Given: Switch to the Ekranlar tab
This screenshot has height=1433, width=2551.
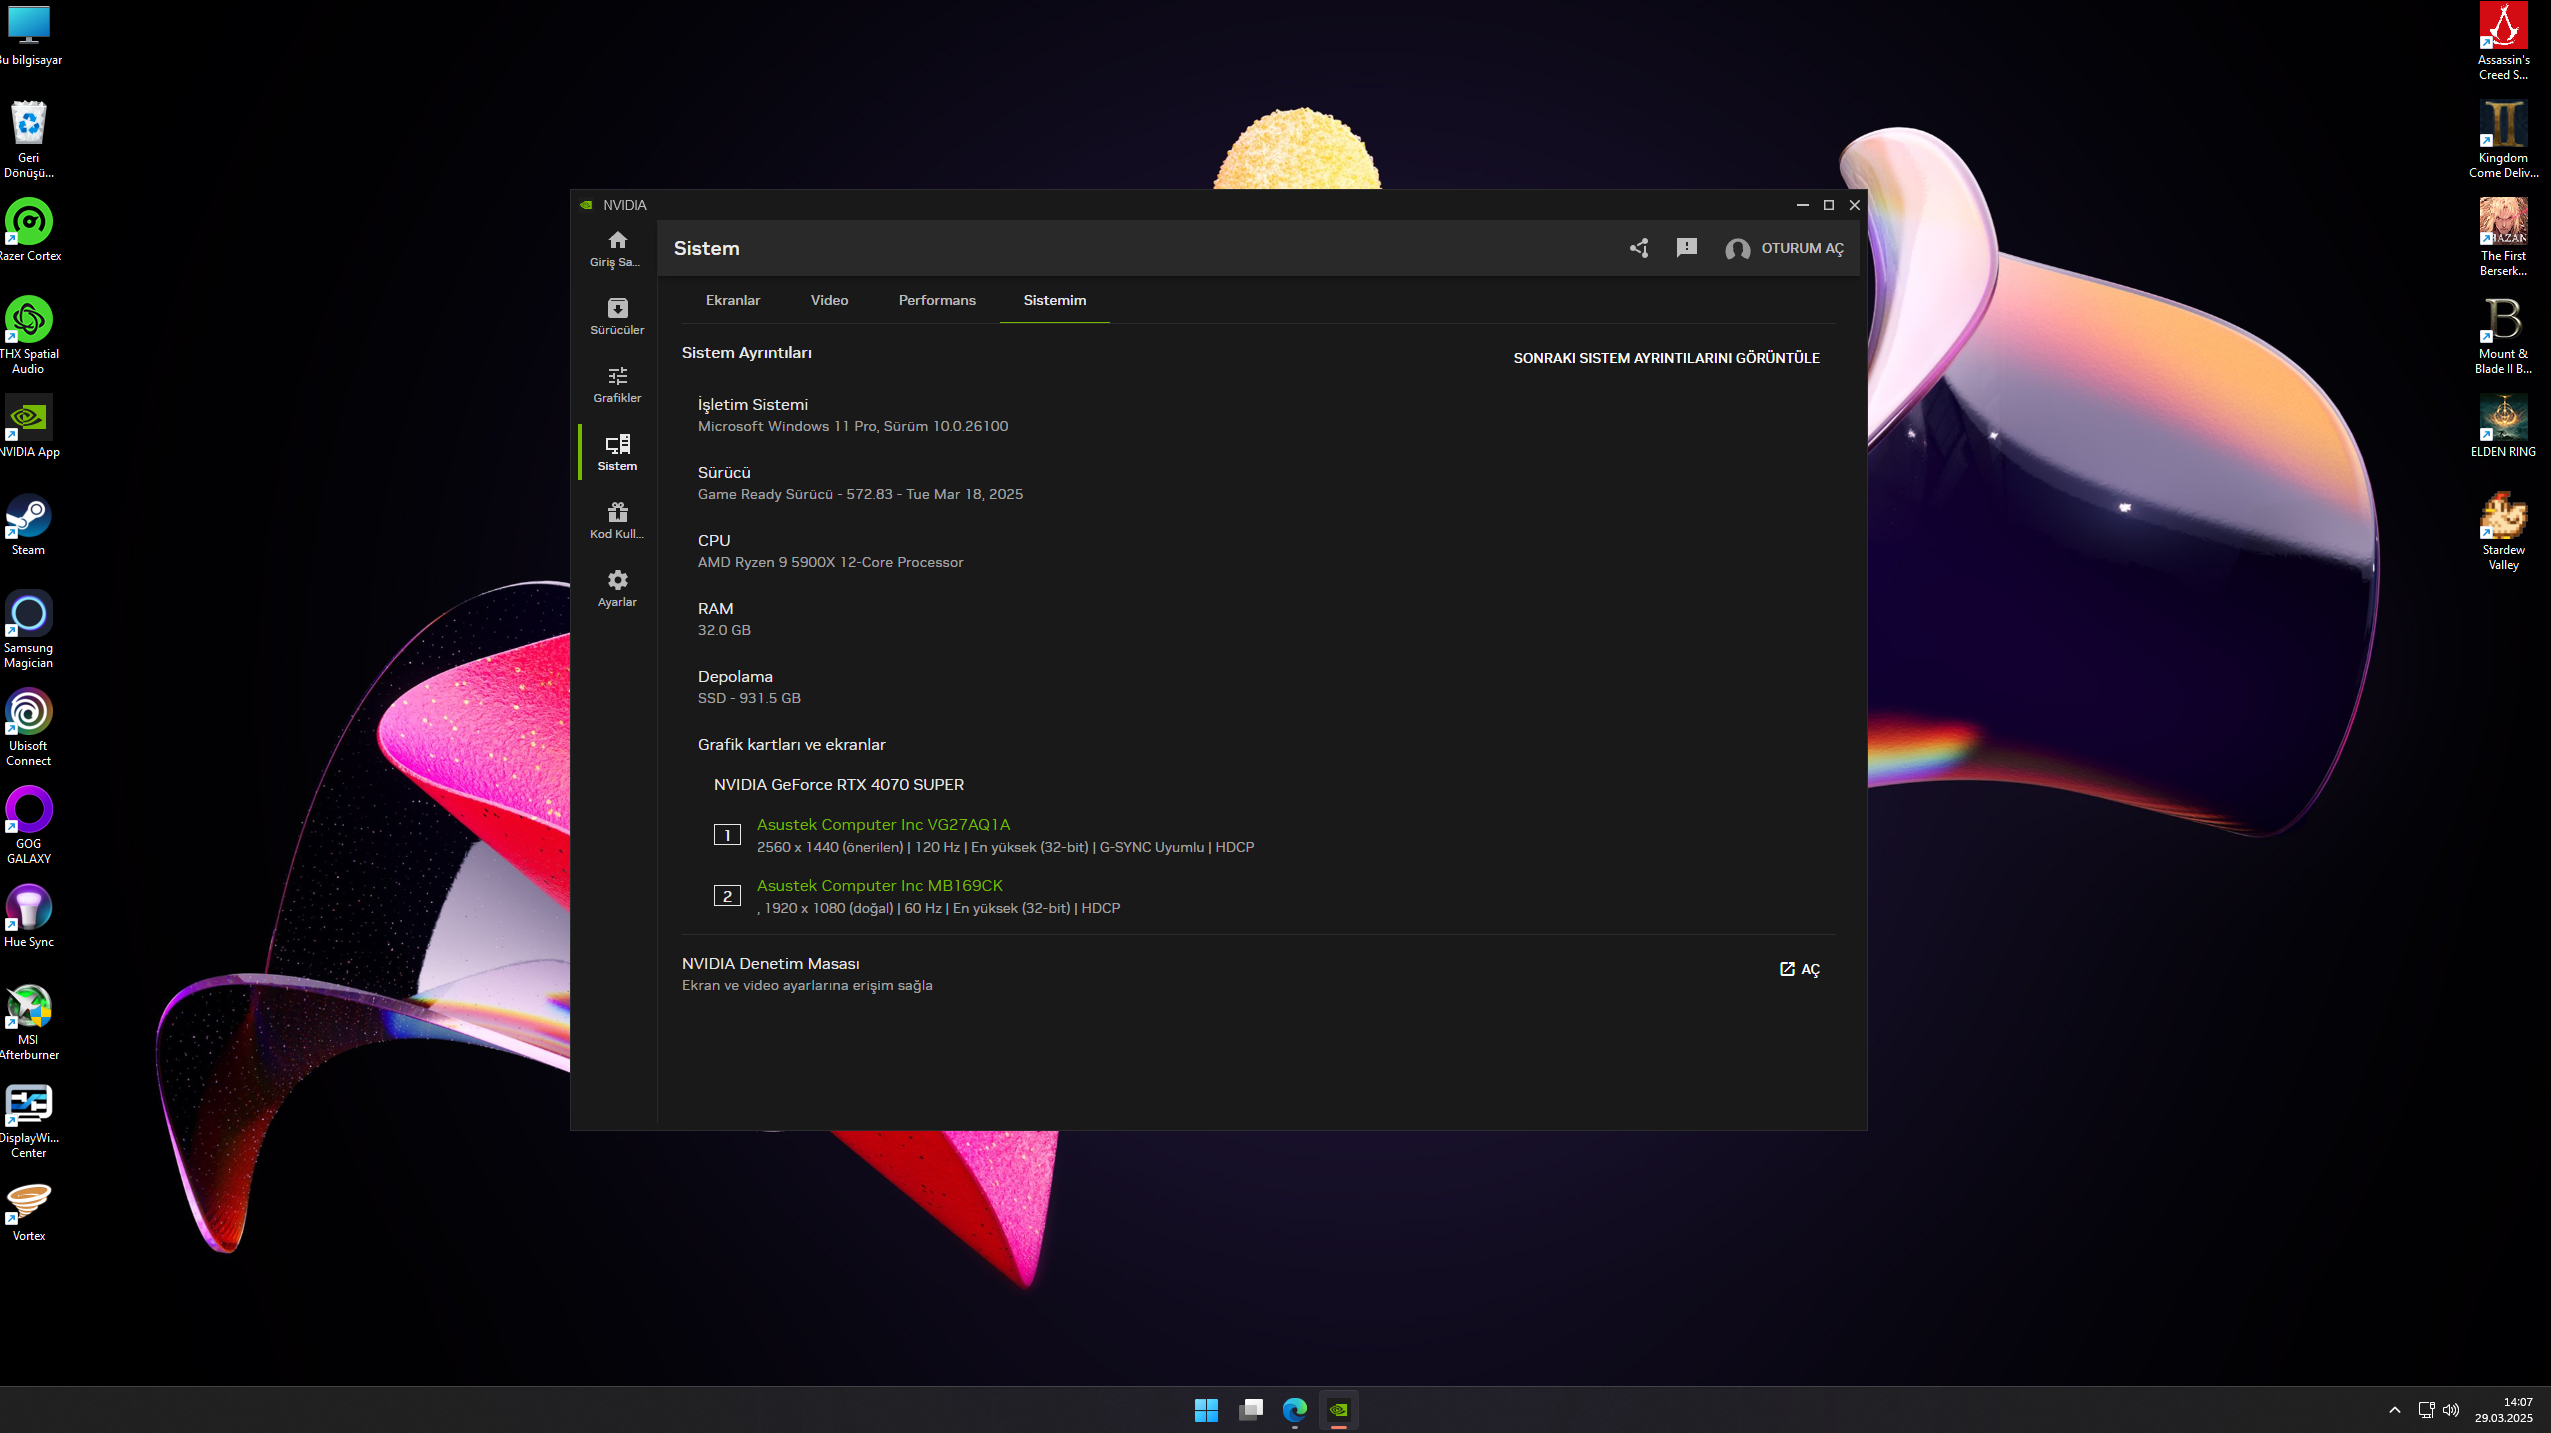Looking at the screenshot, I should point(733,300).
